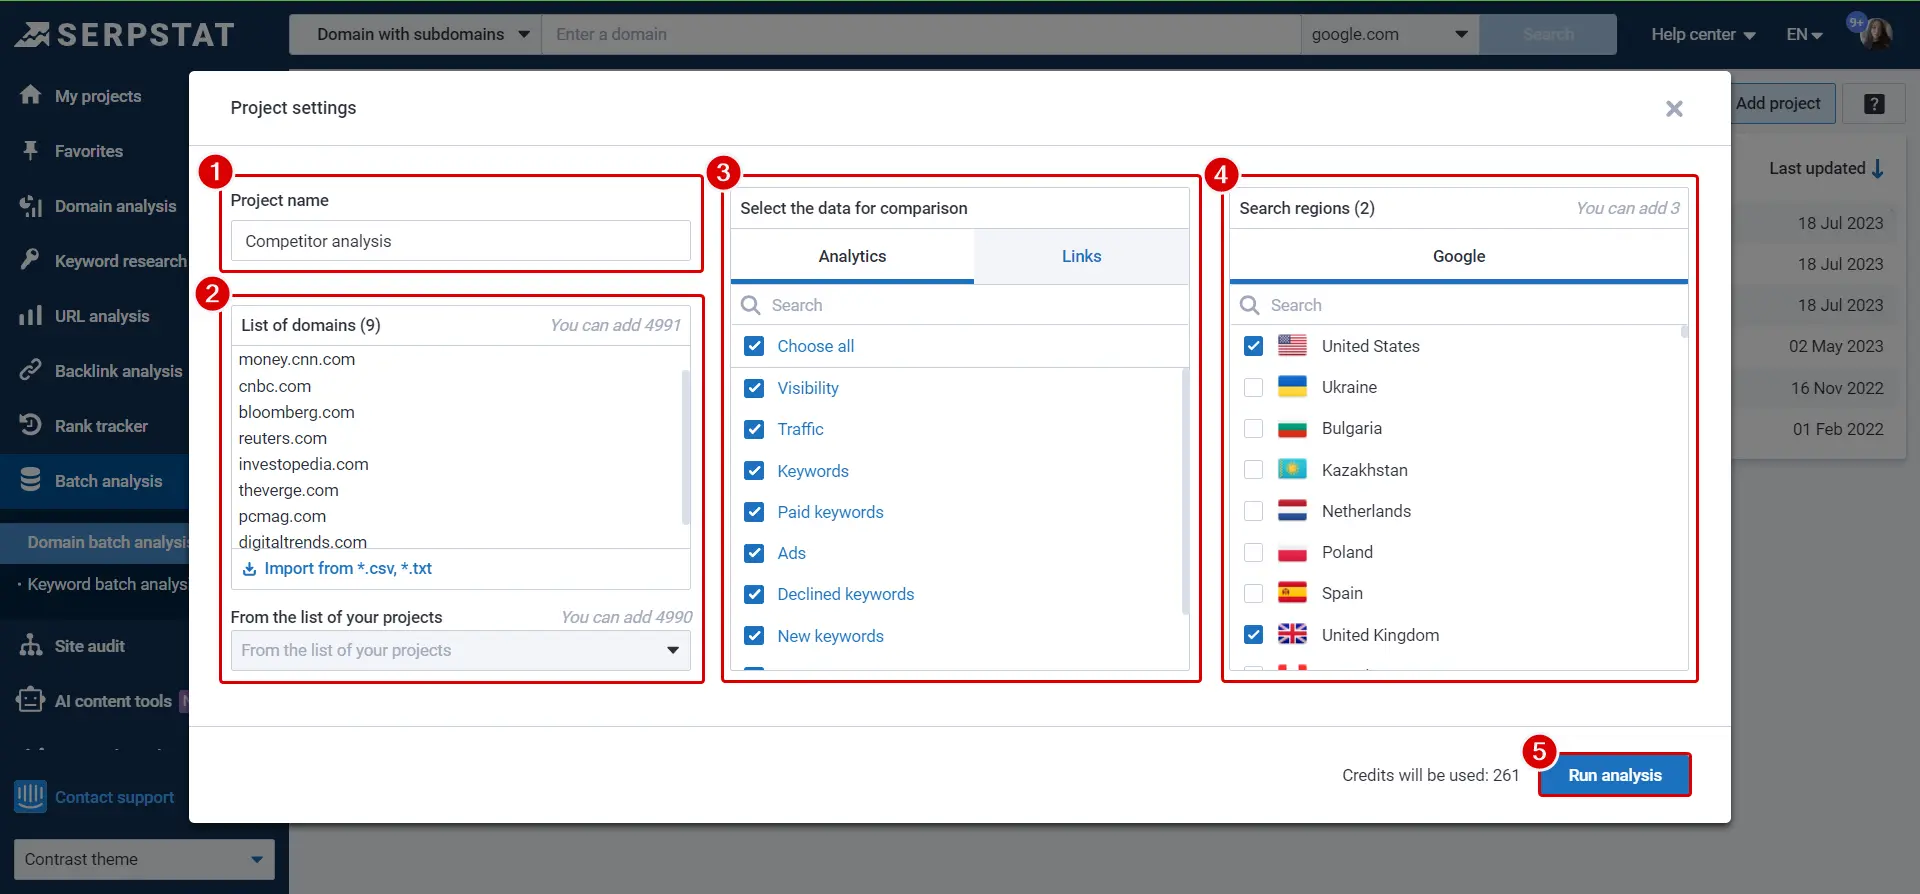Open the Contrast theme dropdown
This screenshot has width=1920, height=894.
coord(144,859)
